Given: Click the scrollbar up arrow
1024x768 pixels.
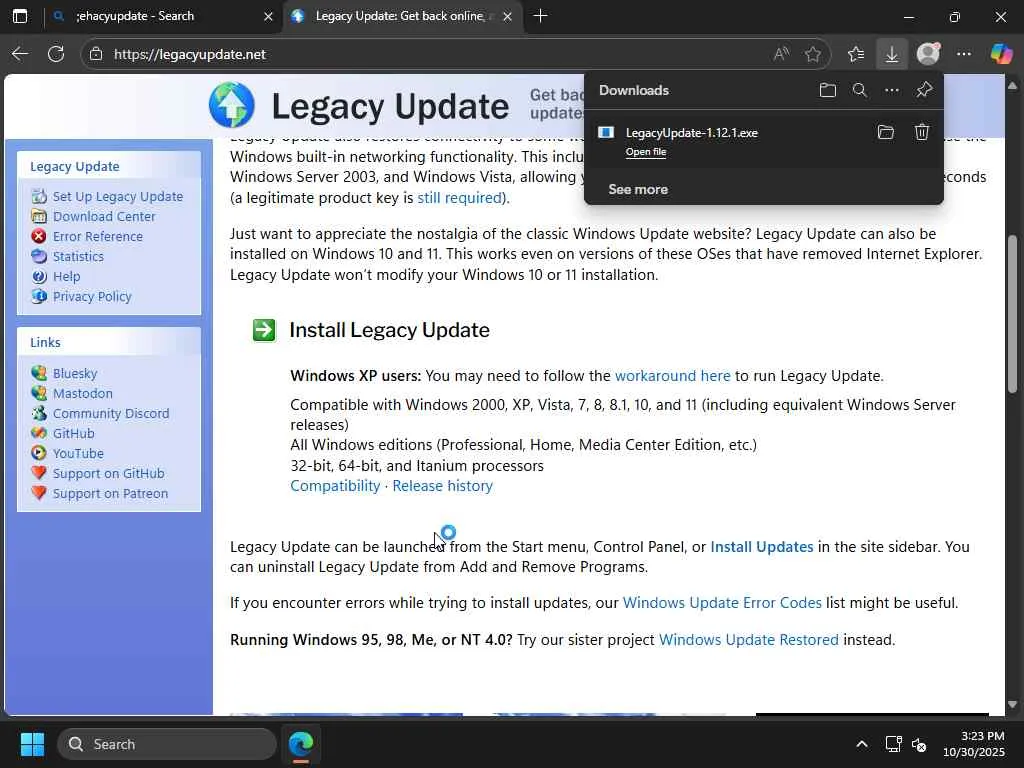Looking at the screenshot, I should (1012, 86).
